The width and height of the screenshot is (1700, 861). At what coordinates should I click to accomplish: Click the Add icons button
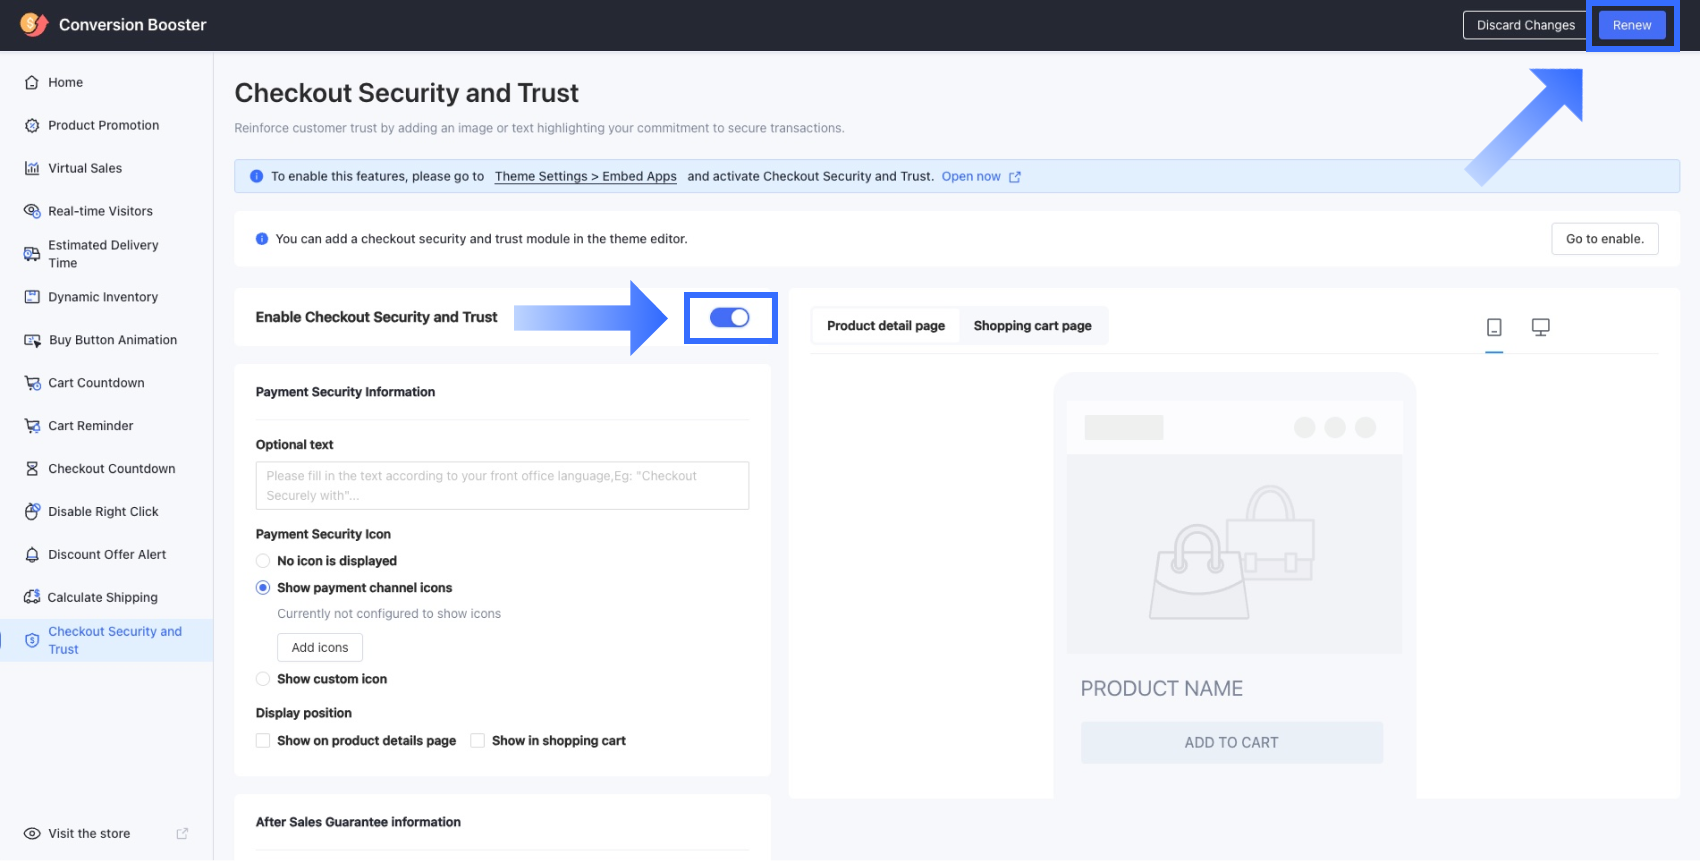pyautogui.click(x=320, y=648)
